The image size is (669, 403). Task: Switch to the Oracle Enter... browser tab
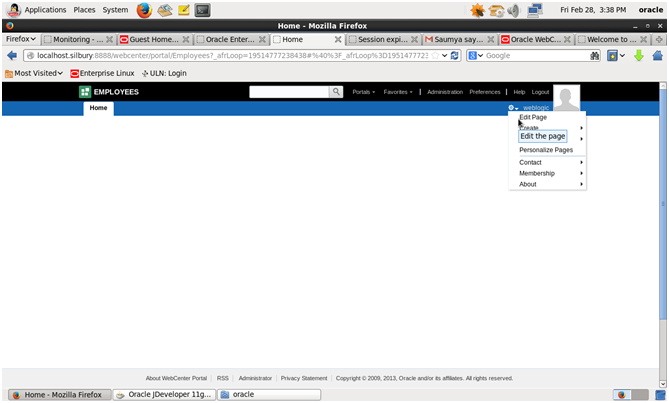click(x=230, y=39)
